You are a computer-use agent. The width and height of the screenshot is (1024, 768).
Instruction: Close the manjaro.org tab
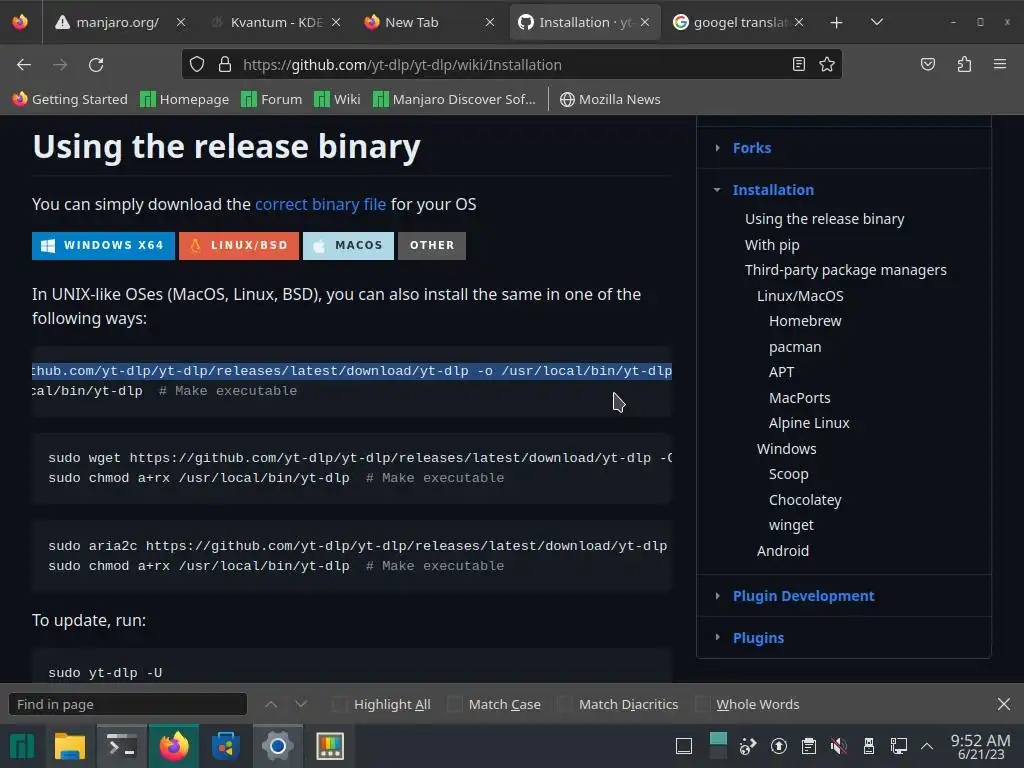click(181, 22)
